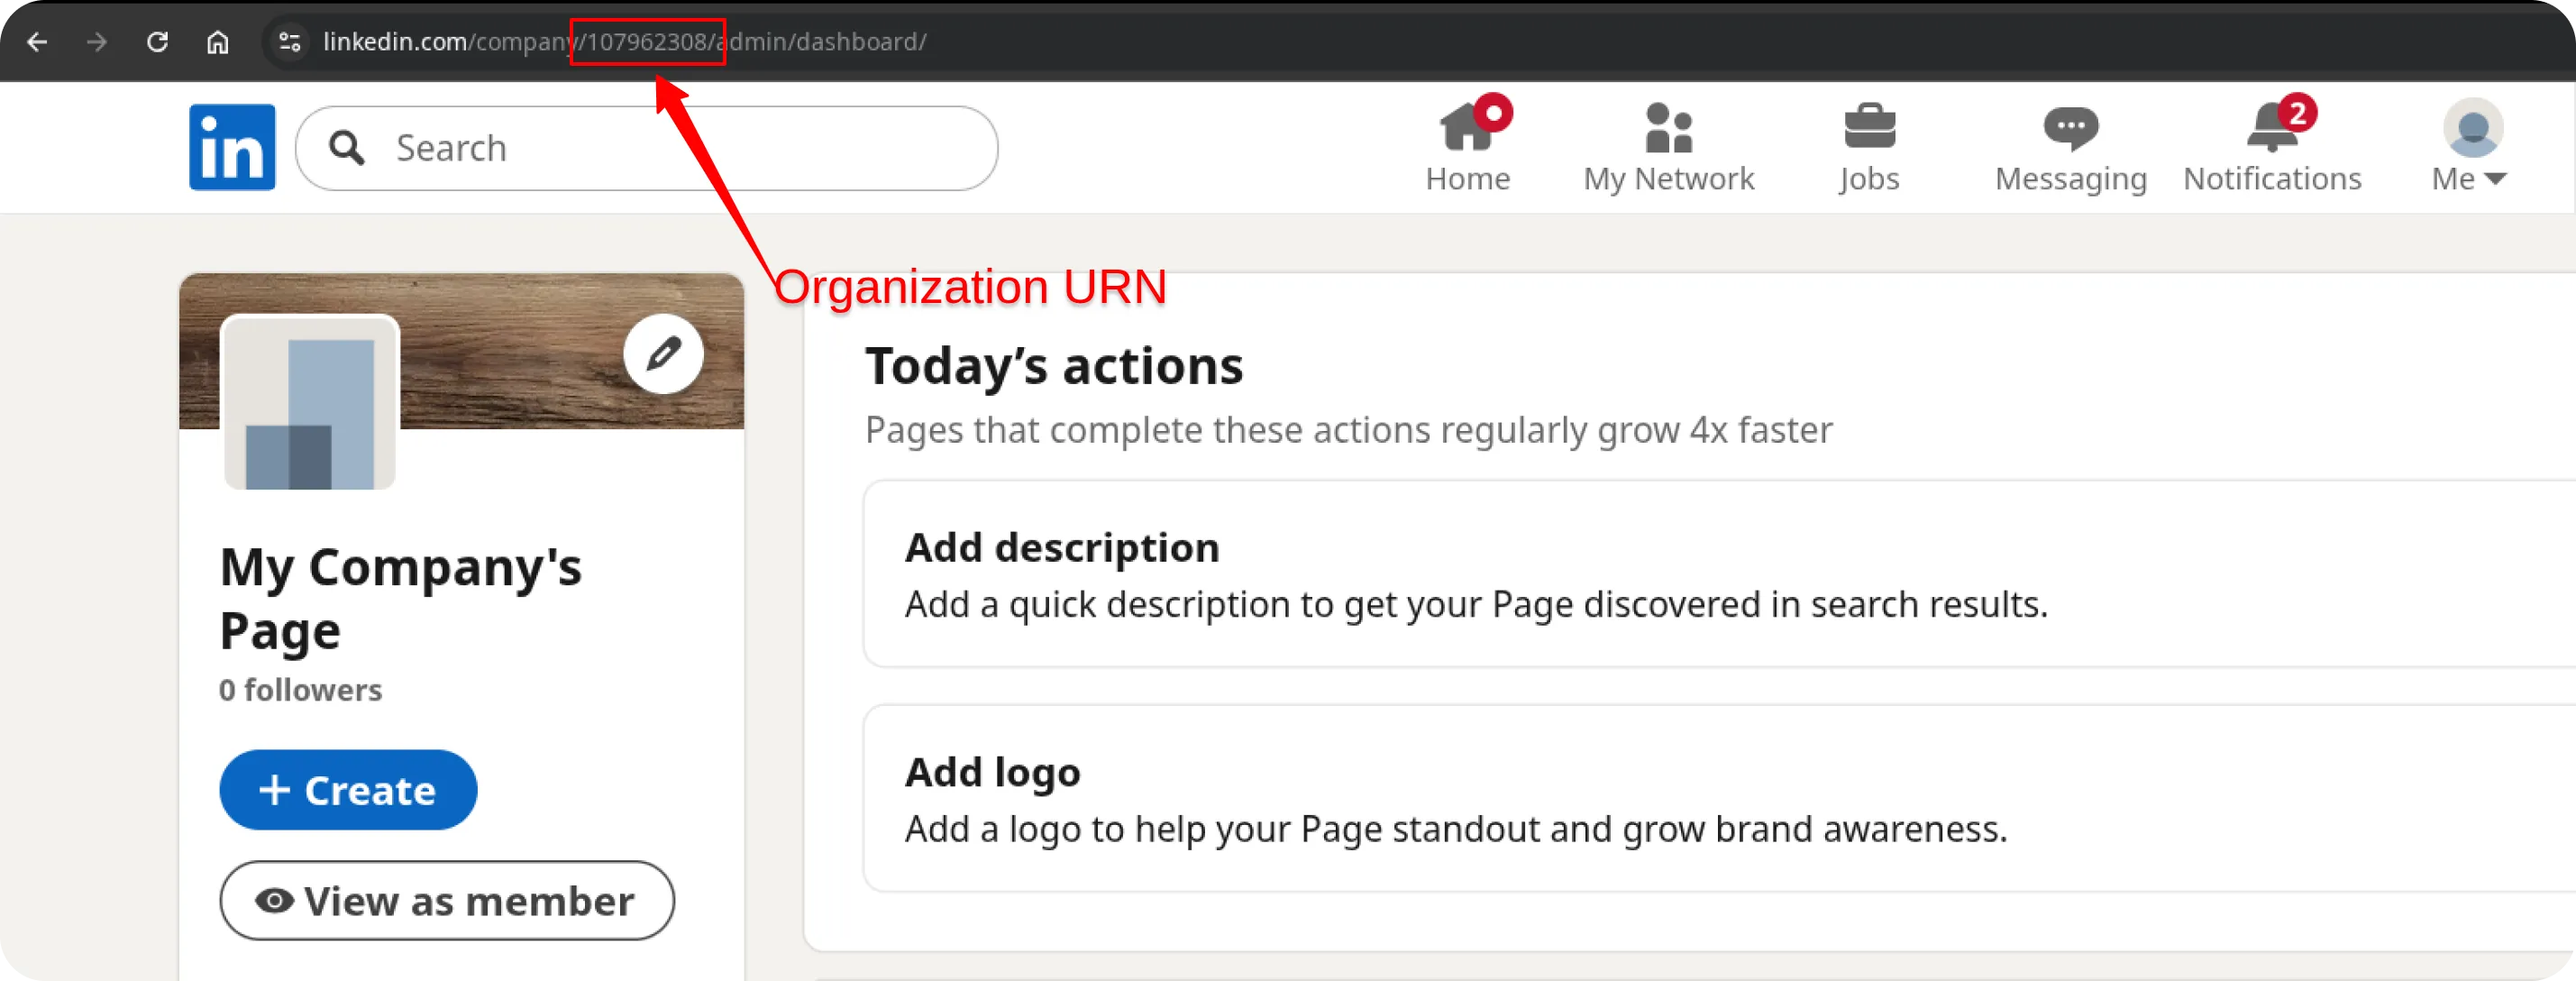The image size is (2576, 981).
Task: Click pencil icon to edit cover image
Action: [663, 354]
